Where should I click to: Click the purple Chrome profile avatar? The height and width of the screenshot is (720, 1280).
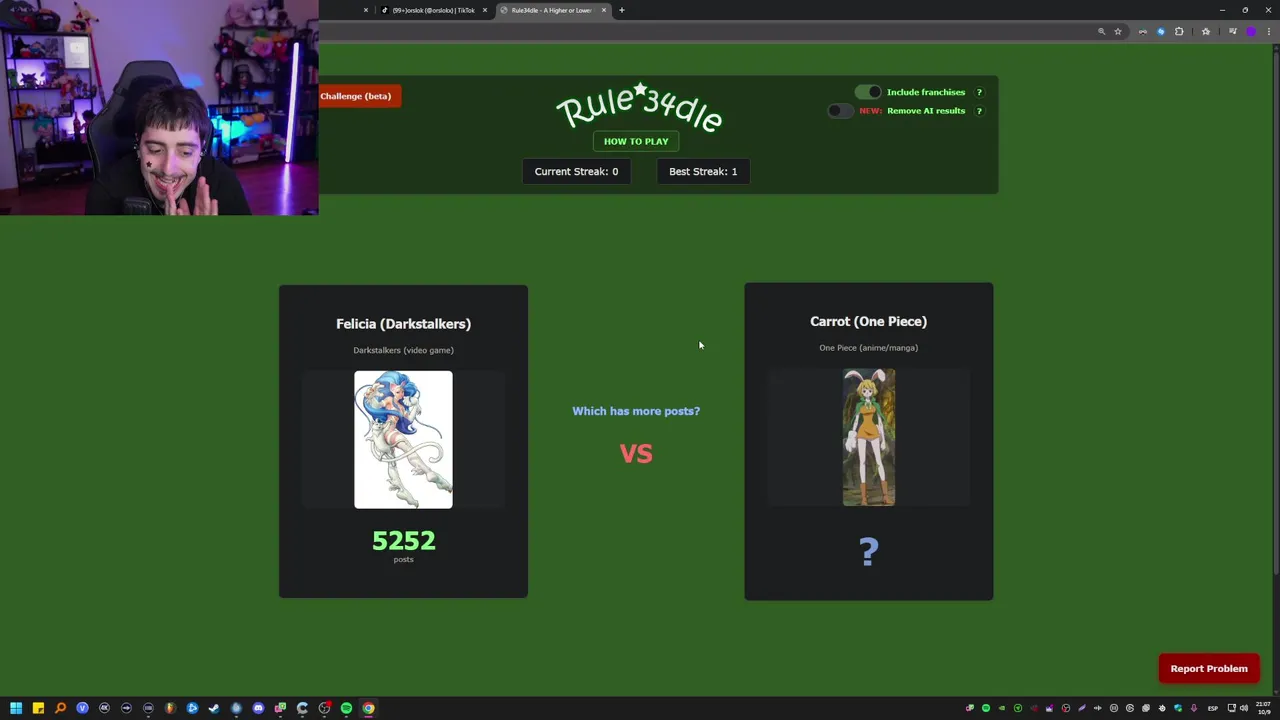tap(1251, 32)
